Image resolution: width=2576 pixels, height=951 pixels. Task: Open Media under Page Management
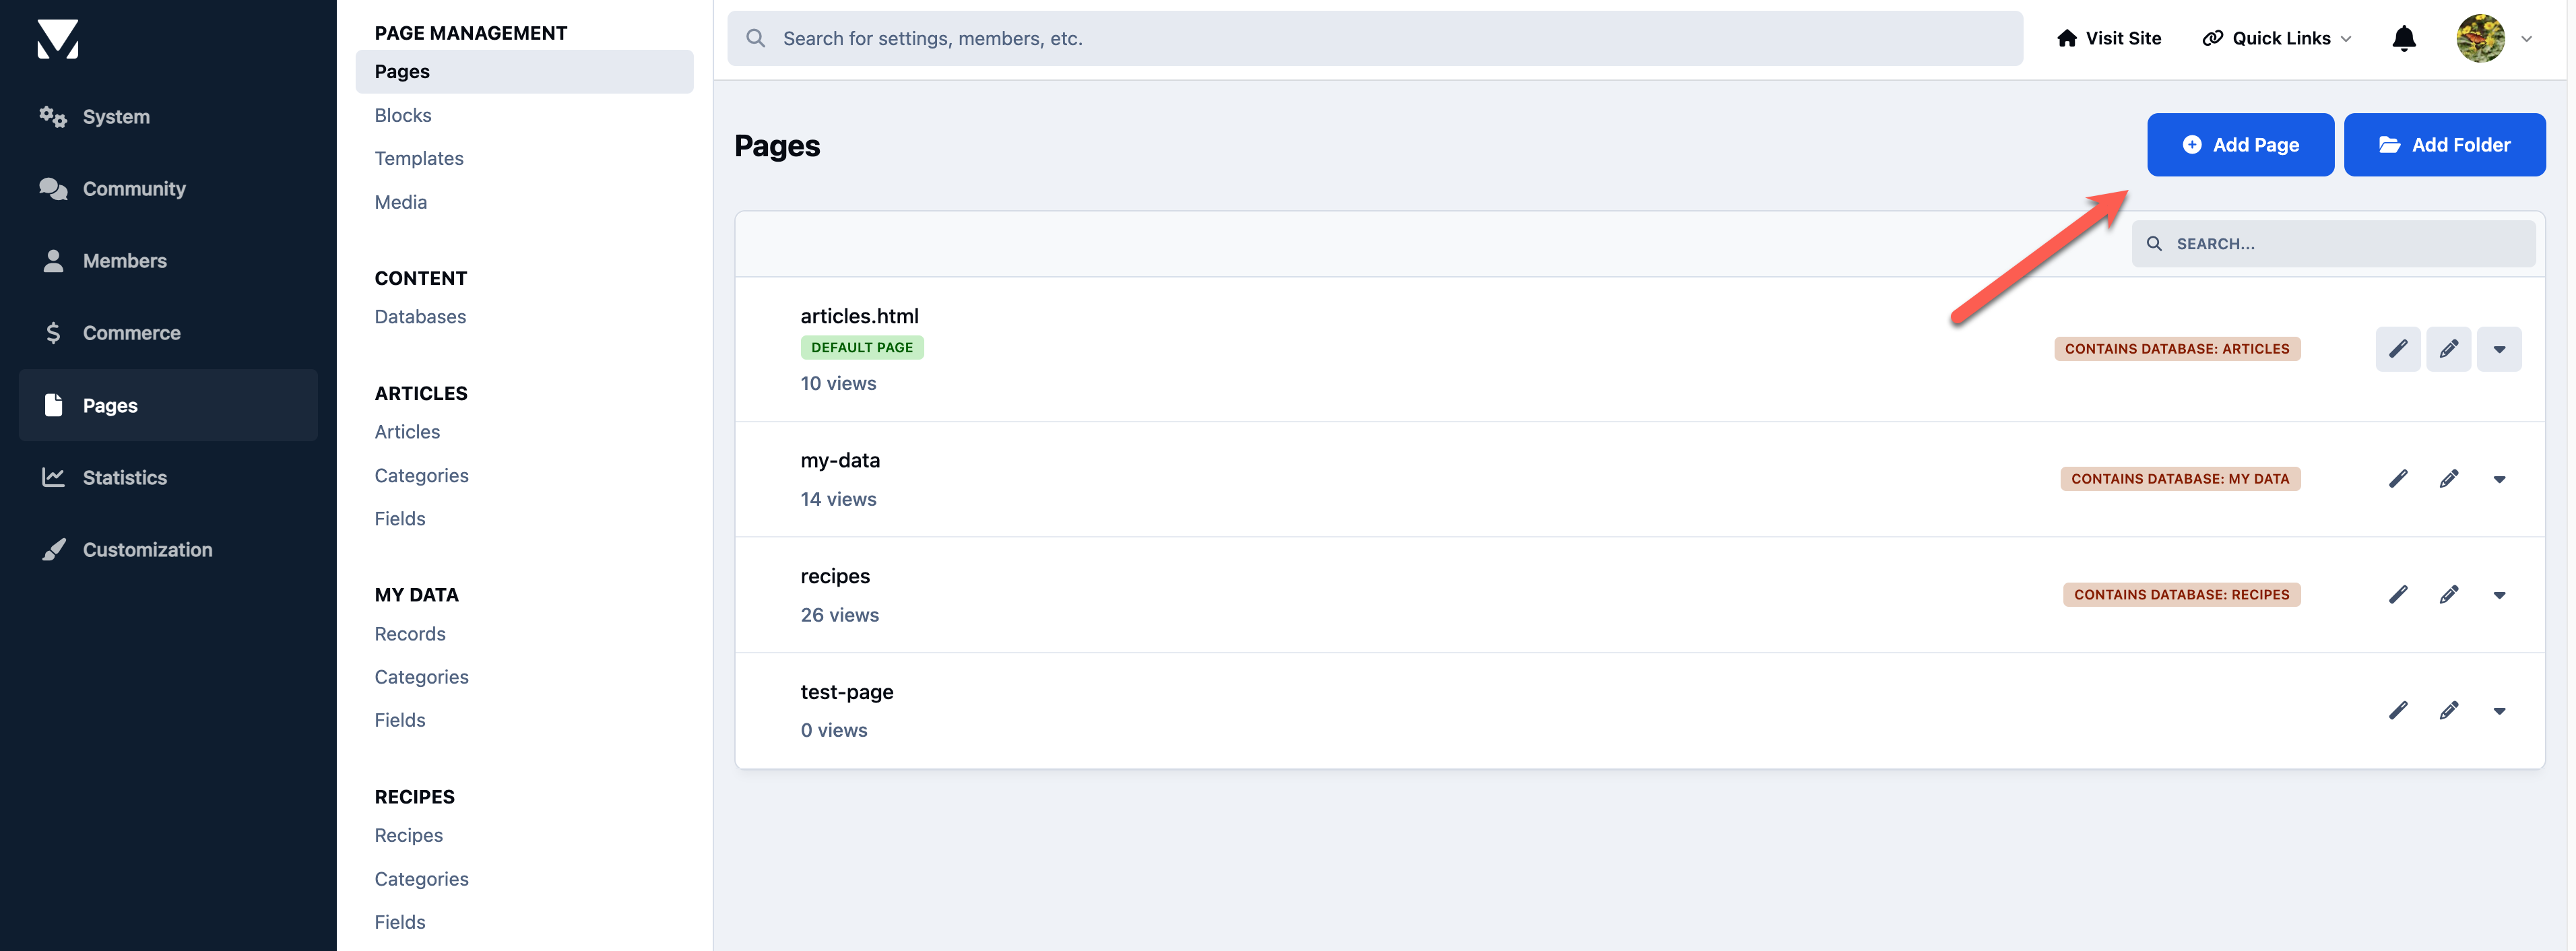[401, 202]
